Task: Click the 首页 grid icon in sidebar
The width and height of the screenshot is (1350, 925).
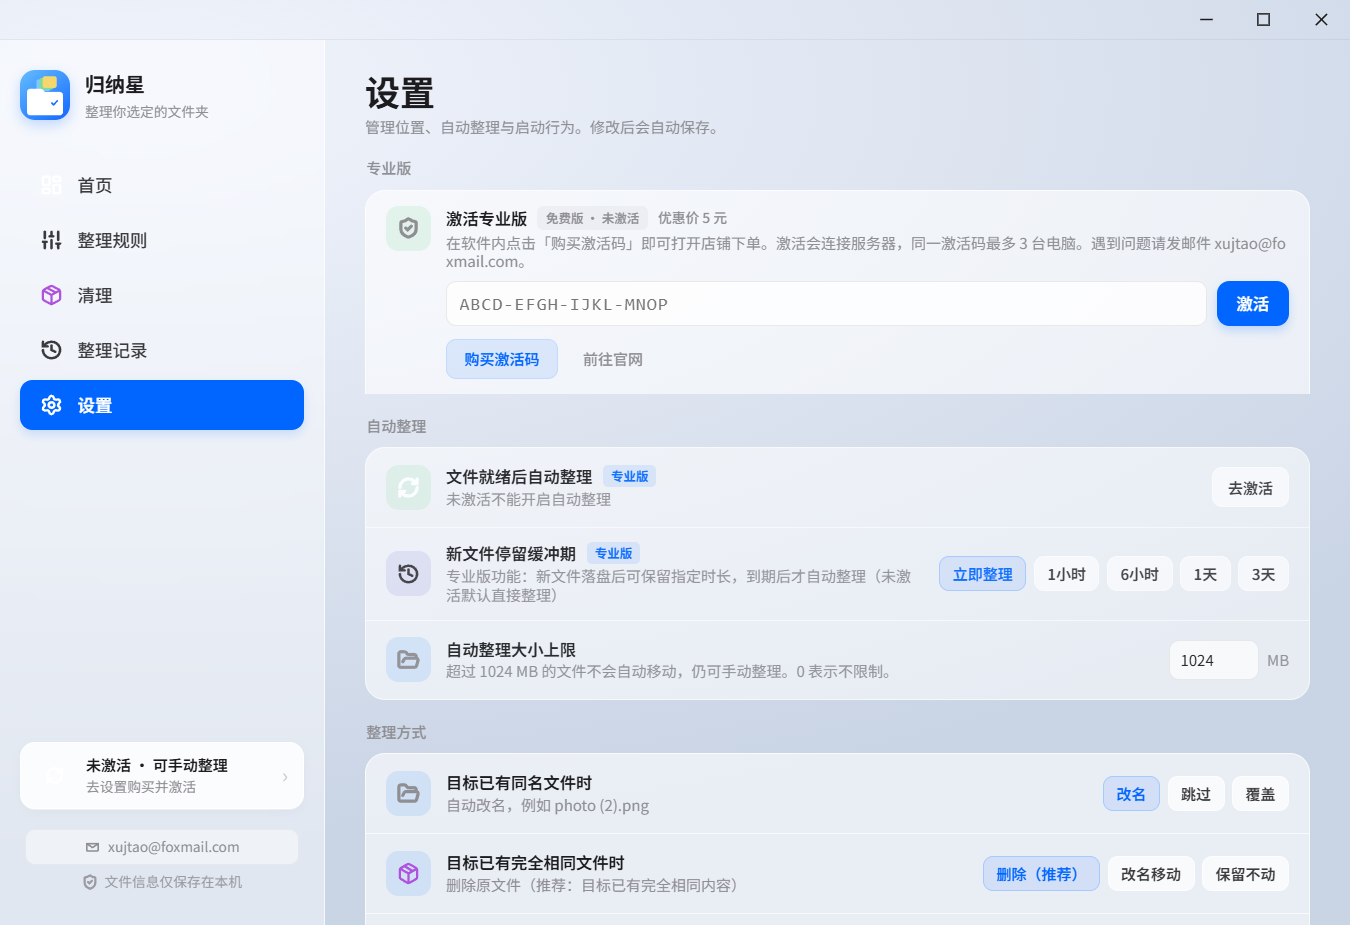Action: click(51, 185)
